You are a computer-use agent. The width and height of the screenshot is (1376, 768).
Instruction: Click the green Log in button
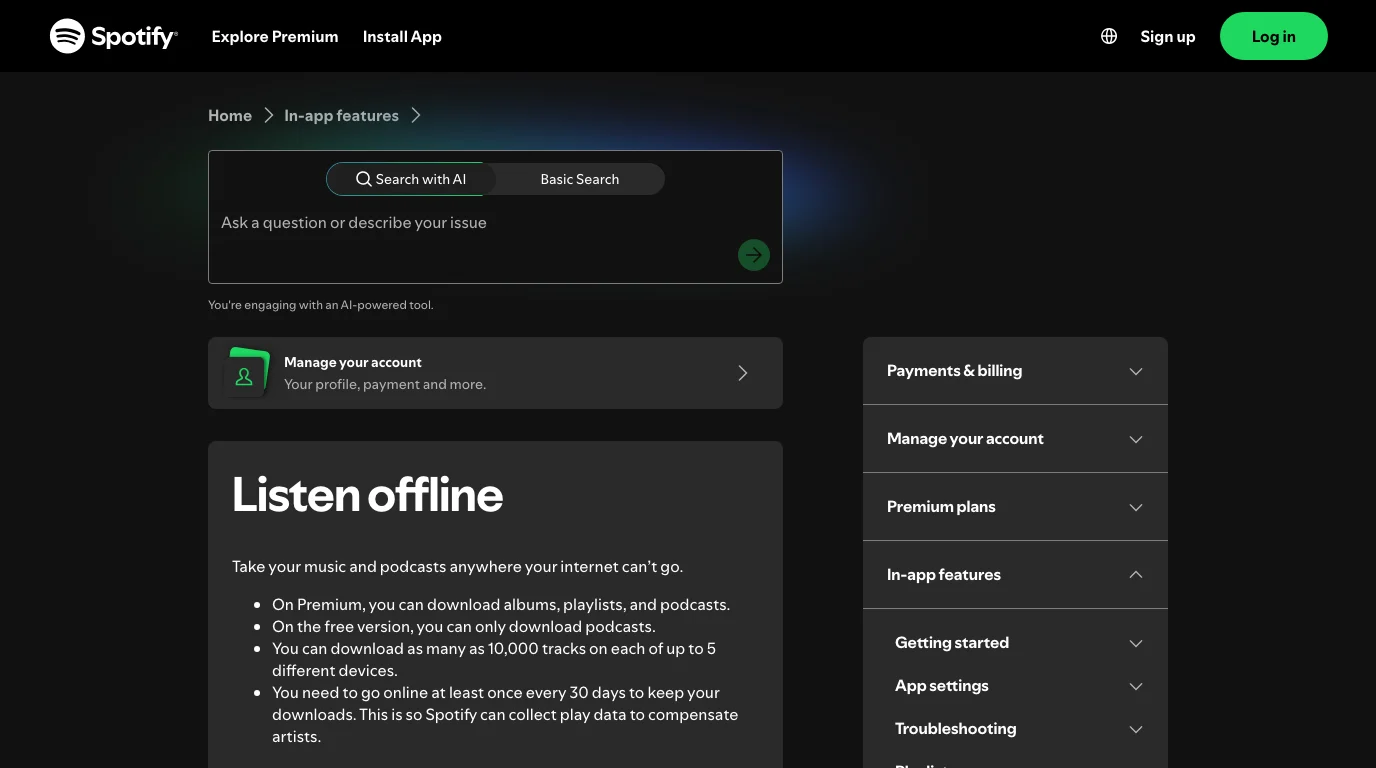[x=1274, y=36]
